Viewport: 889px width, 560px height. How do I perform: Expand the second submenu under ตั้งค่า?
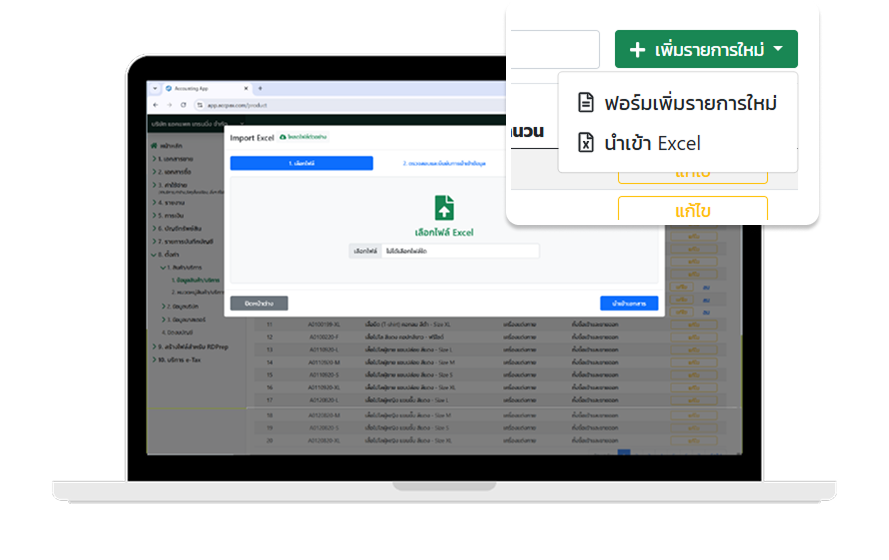click(x=180, y=306)
